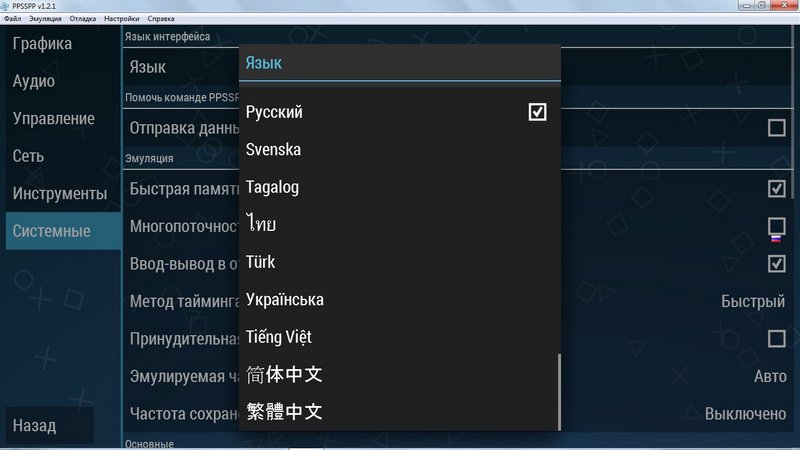The height and width of the screenshot is (450, 800).
Task: Minimize the PPSSPP window
Action: click(746, 5)
